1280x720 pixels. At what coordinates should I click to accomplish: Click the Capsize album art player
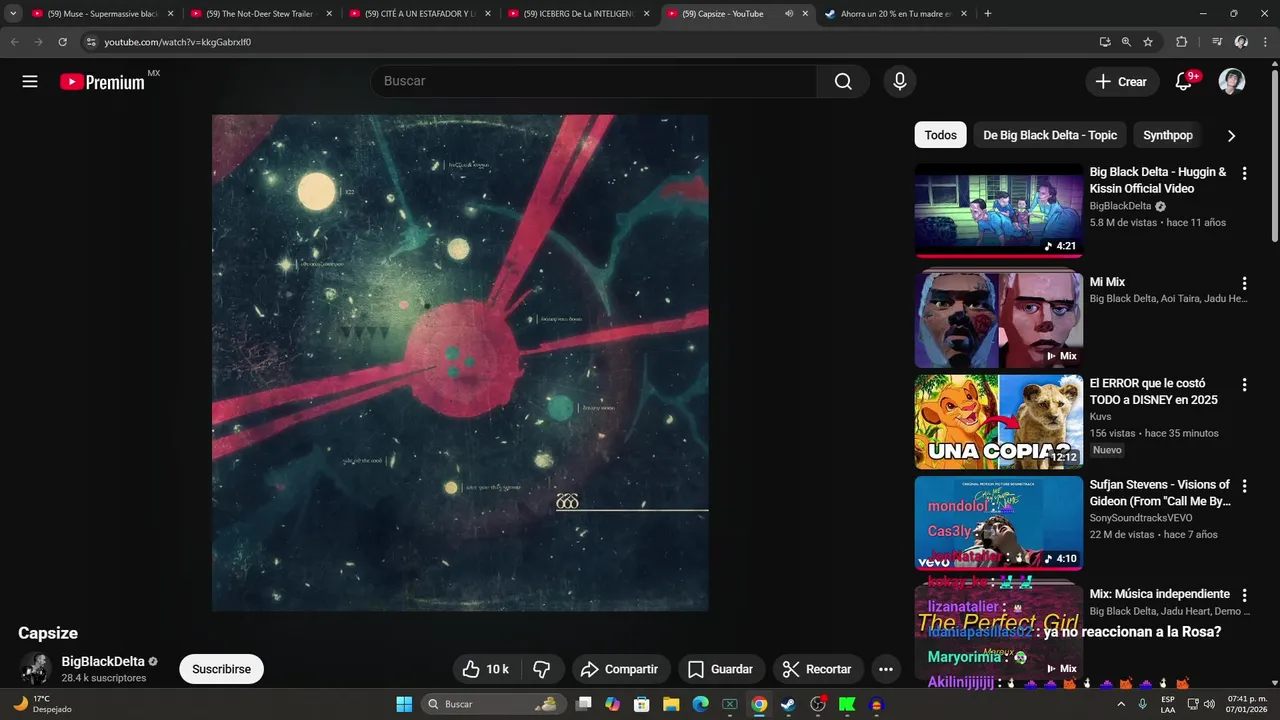[x=460, y=362]
